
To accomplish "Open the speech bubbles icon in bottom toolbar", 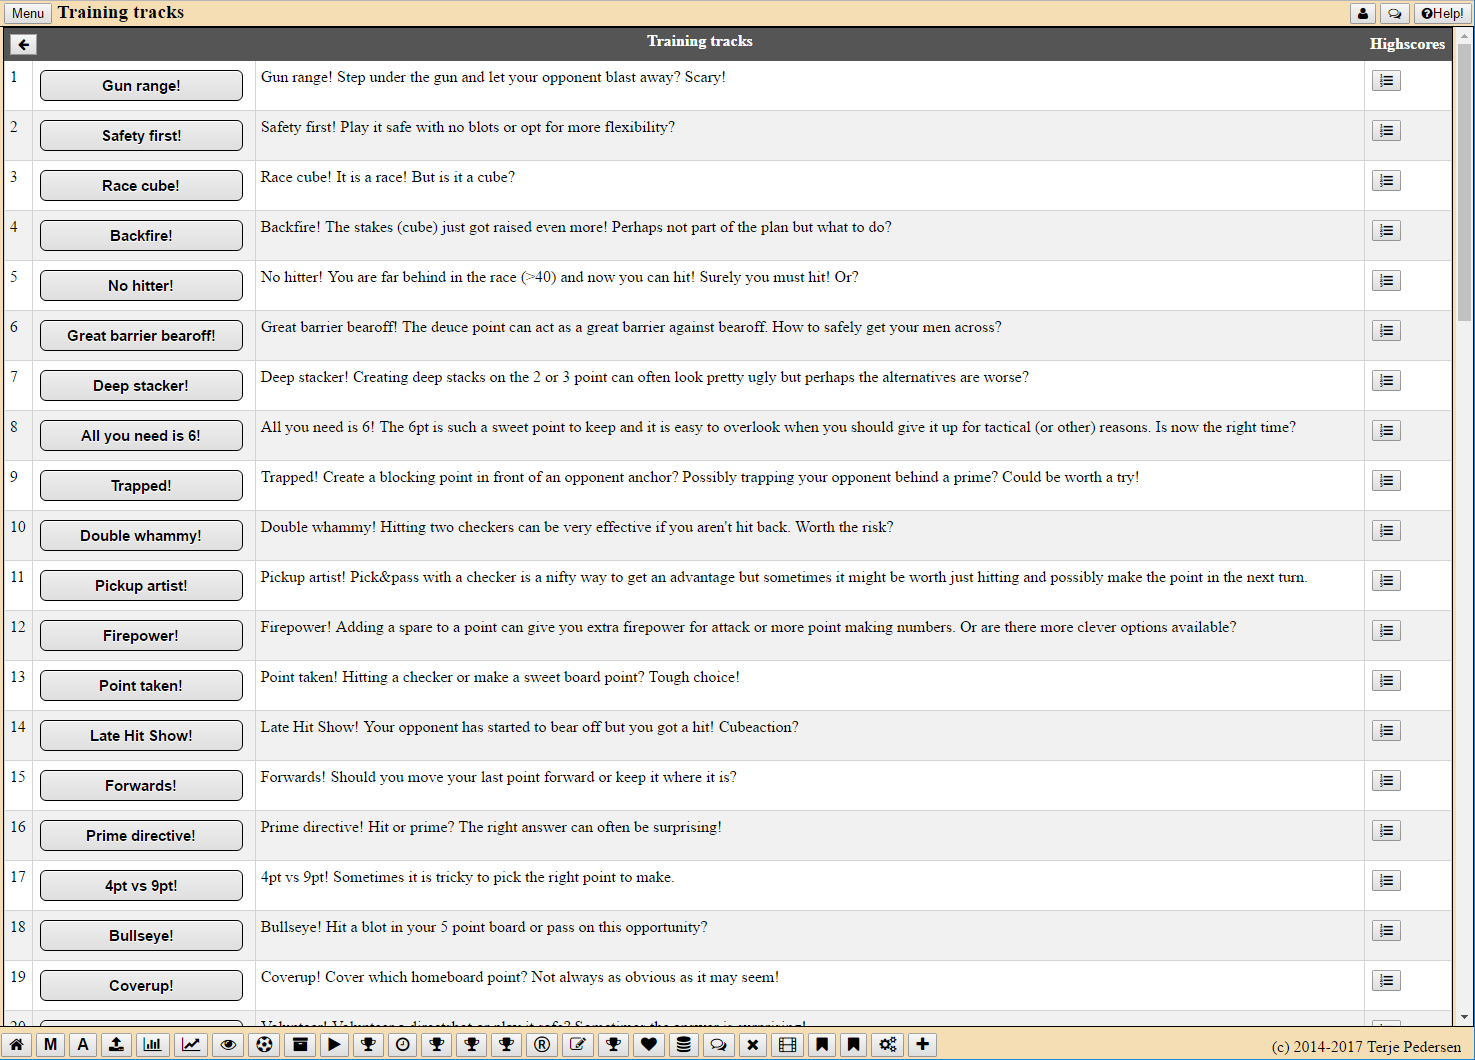I will click(x=718, y=1045).
